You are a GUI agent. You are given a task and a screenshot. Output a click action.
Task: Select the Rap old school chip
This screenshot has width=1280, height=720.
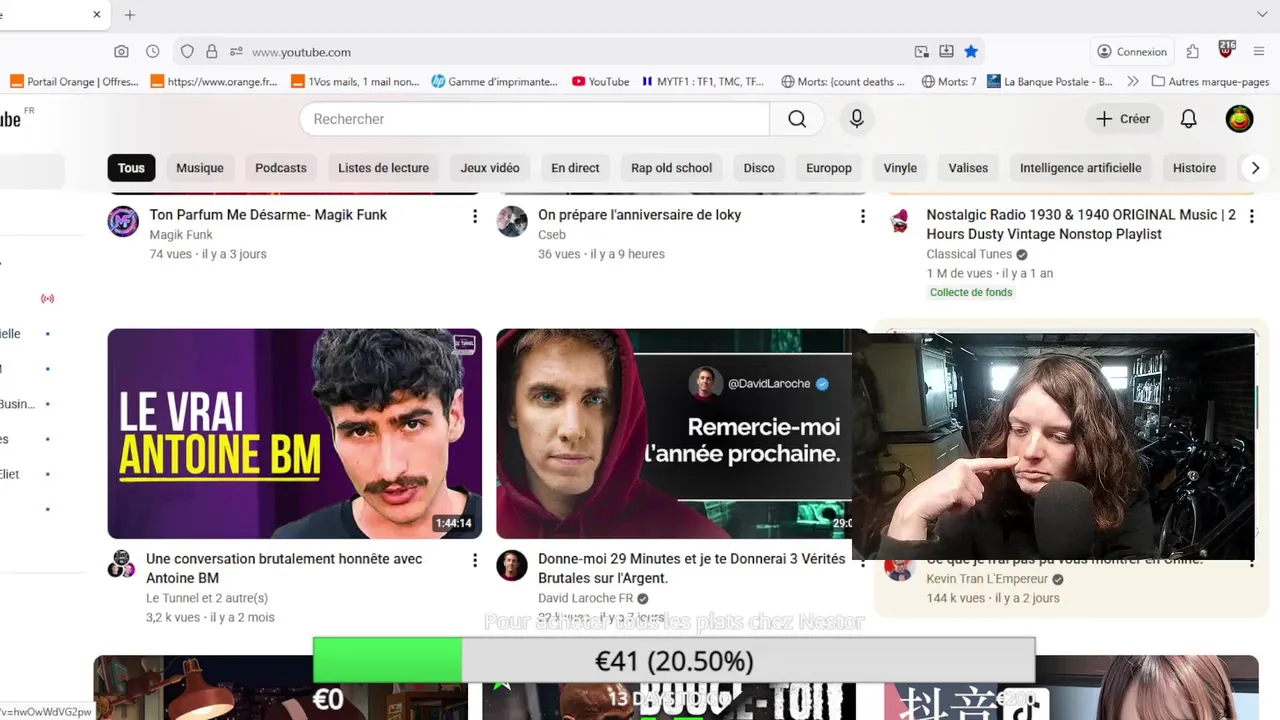(x=671, y=168)
